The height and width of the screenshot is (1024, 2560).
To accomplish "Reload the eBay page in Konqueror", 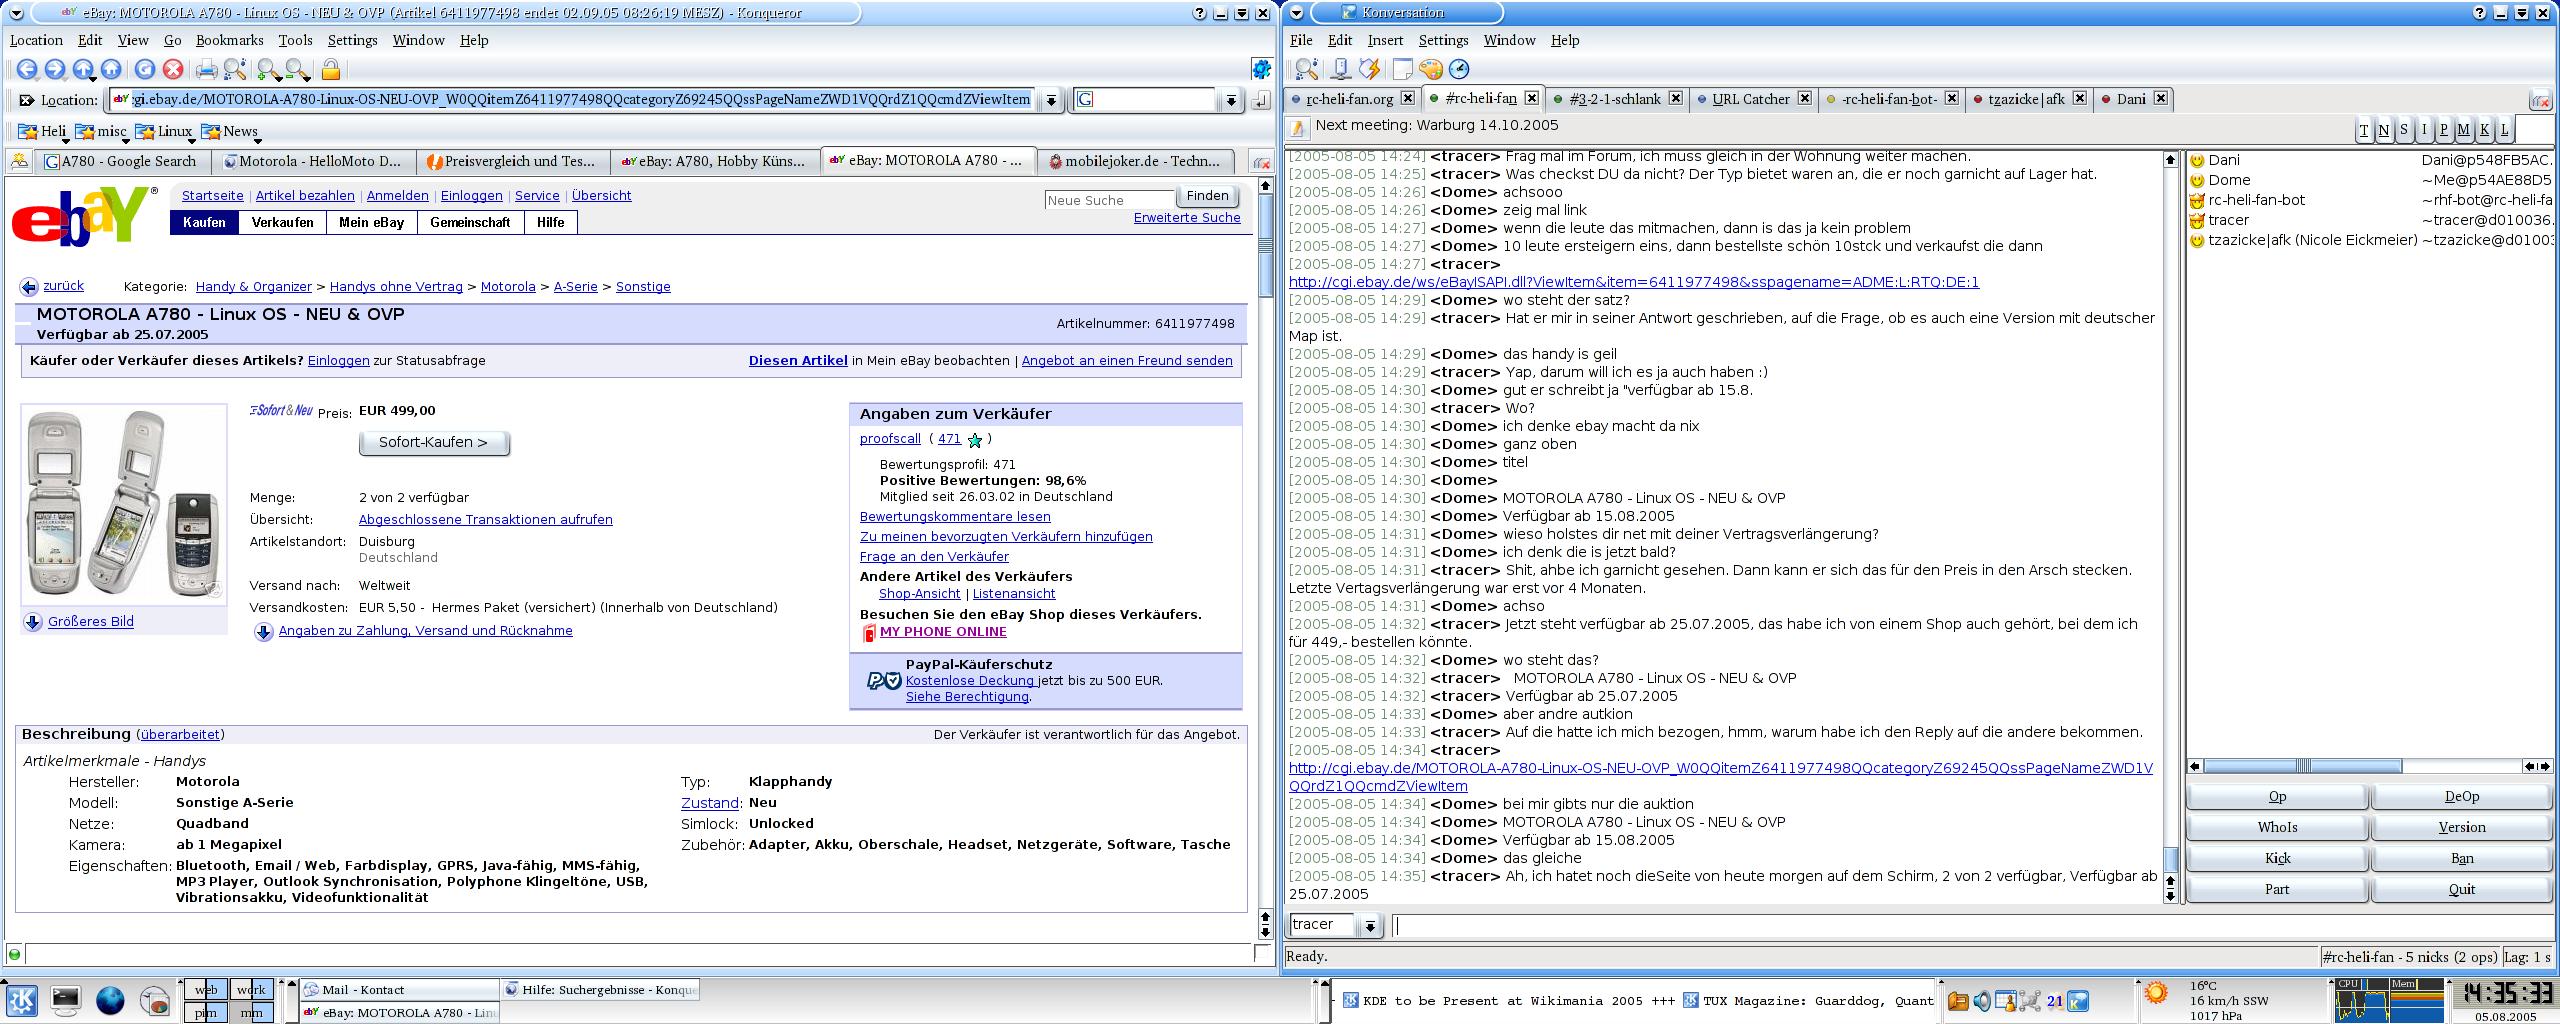I will [145, 69].
